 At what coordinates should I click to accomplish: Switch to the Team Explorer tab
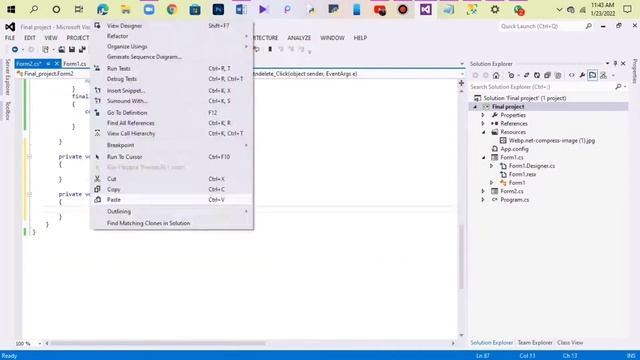(x=535, y=343)
